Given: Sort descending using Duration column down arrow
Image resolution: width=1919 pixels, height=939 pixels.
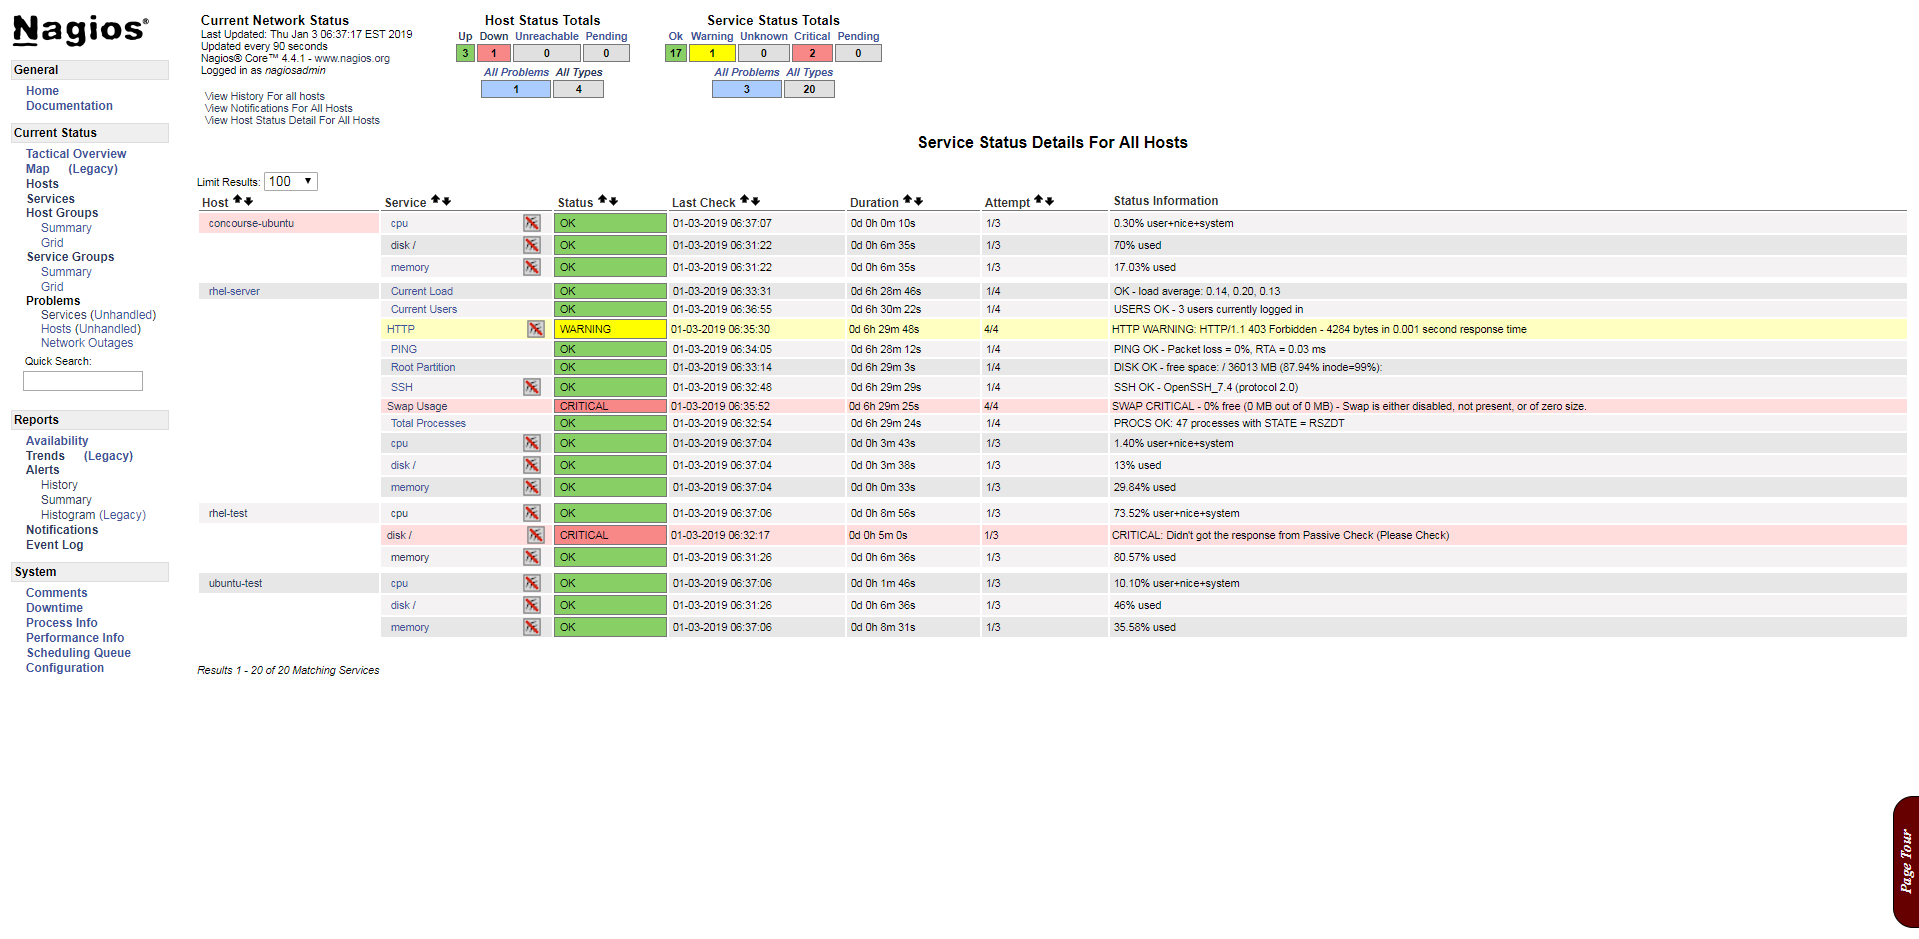Looking at the screenshot, I should coord(918,202).
